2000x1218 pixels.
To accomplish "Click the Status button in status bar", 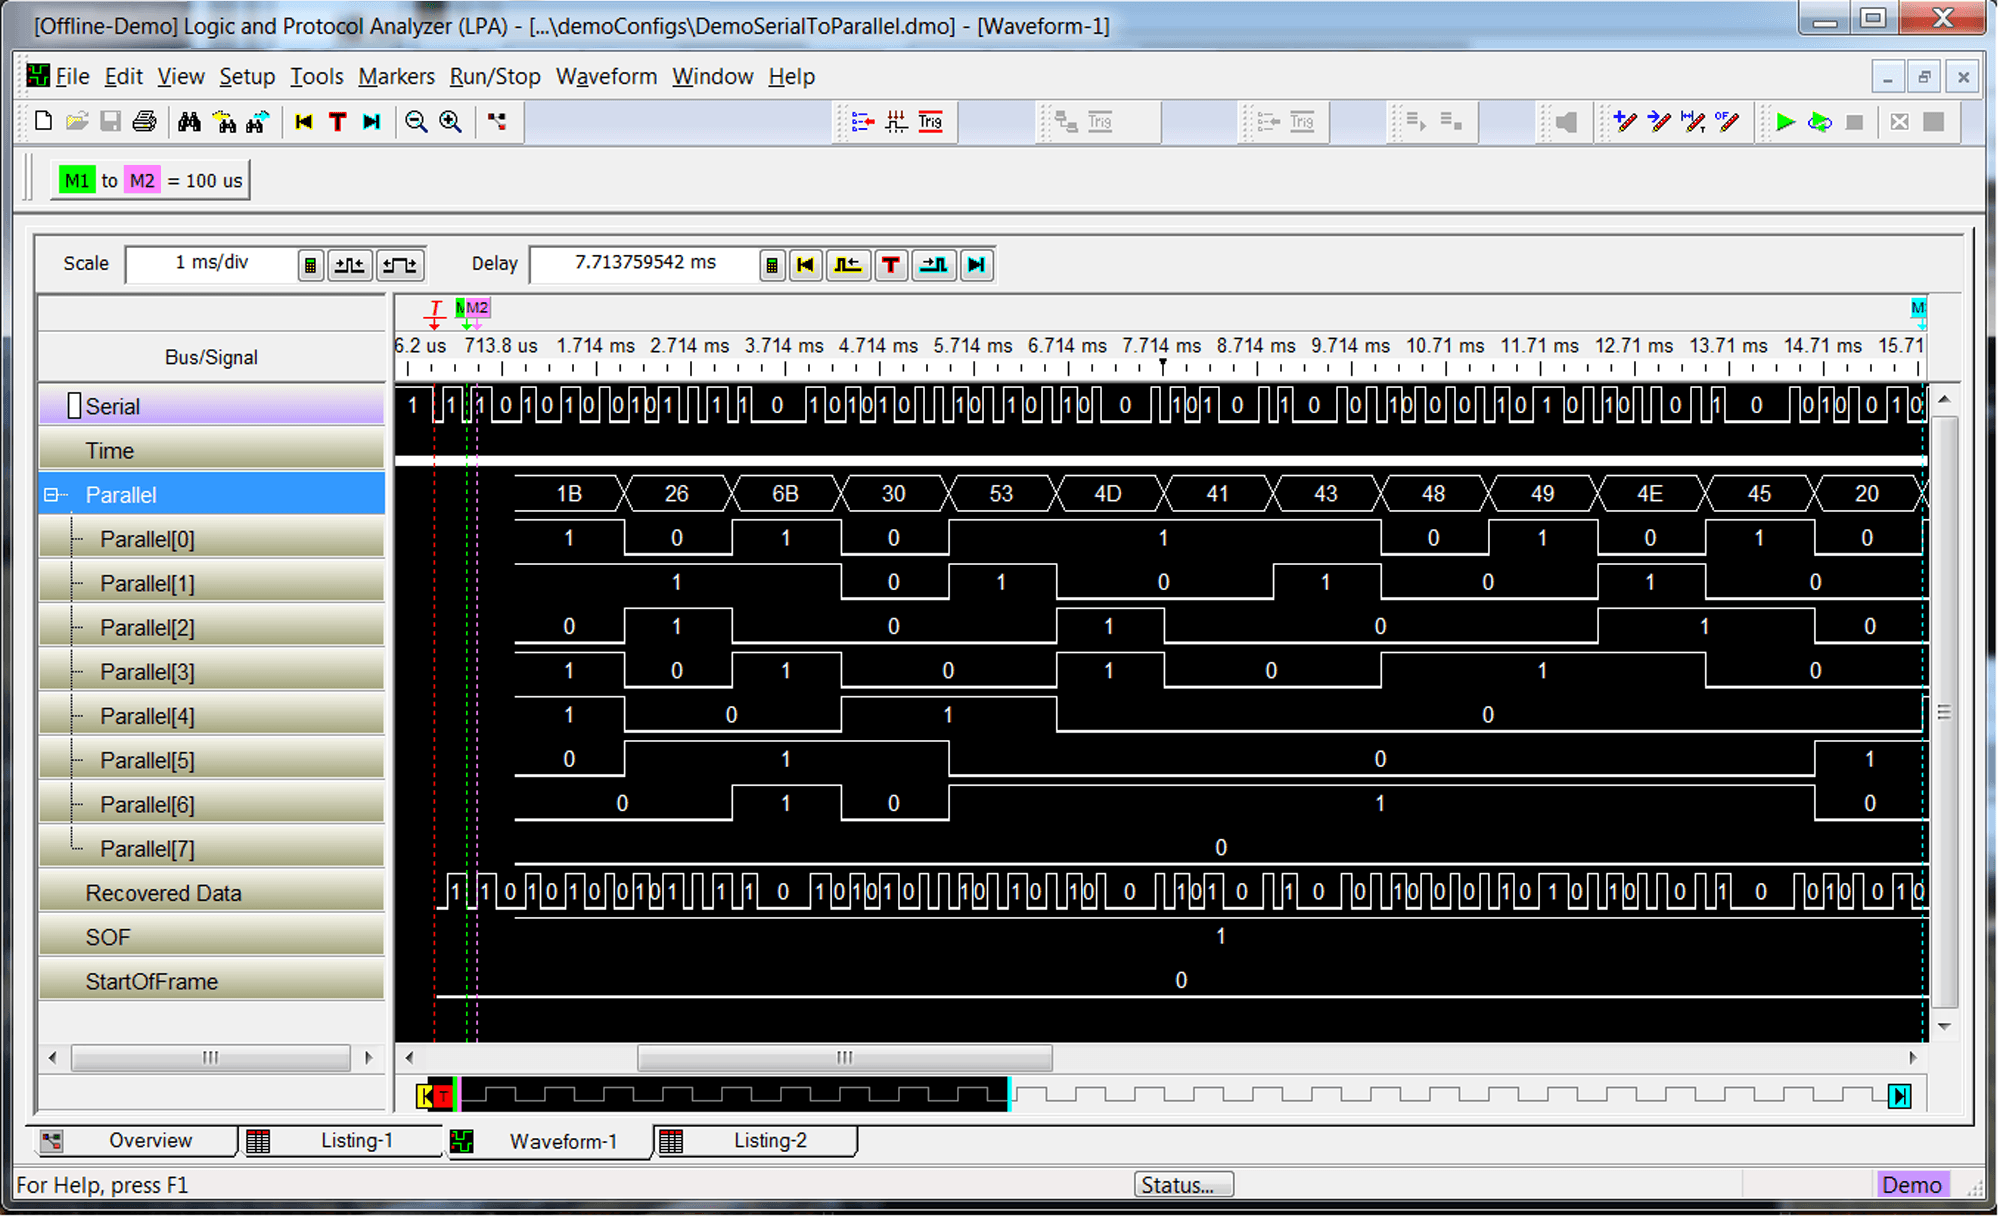I will coord(1183,1184).
